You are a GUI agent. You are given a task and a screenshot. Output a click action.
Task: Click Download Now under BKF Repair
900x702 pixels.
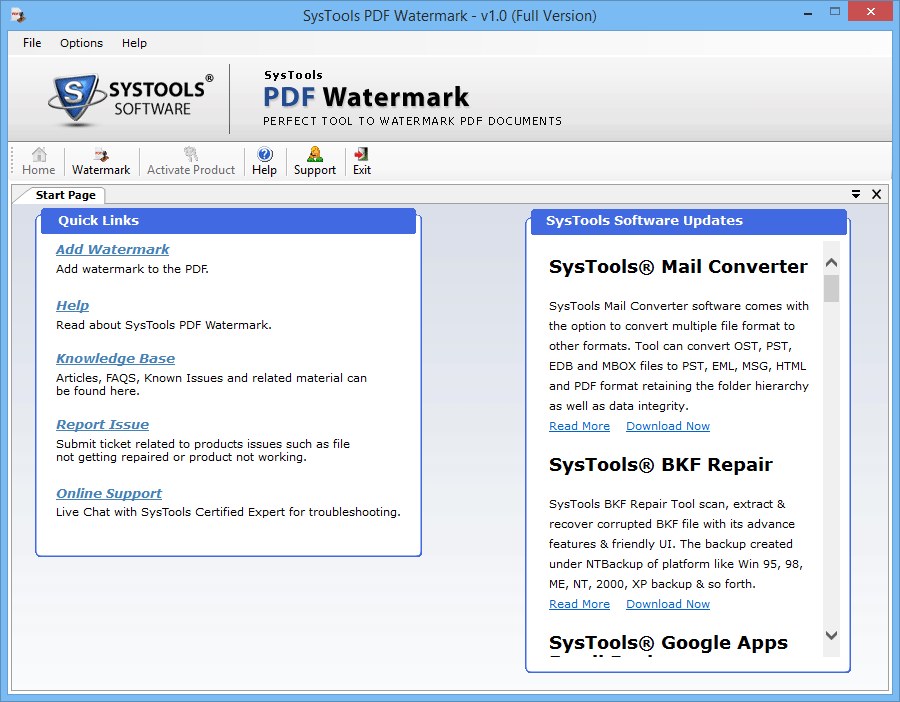(x=668, y=604)
